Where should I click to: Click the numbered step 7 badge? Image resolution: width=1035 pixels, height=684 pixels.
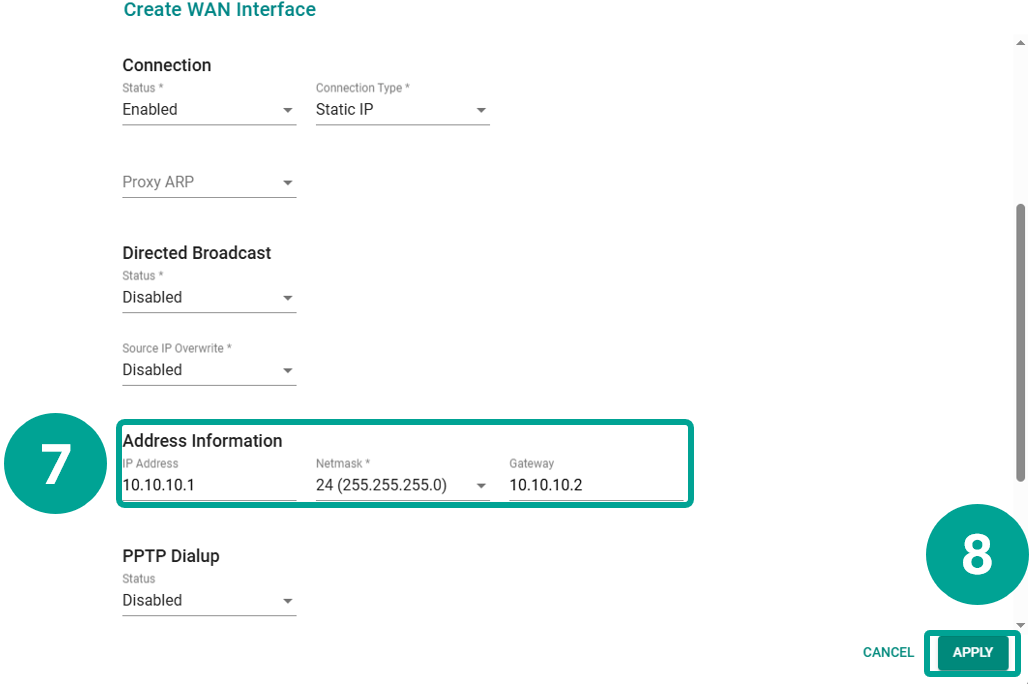pyautogui.click(x=56, y=464)
